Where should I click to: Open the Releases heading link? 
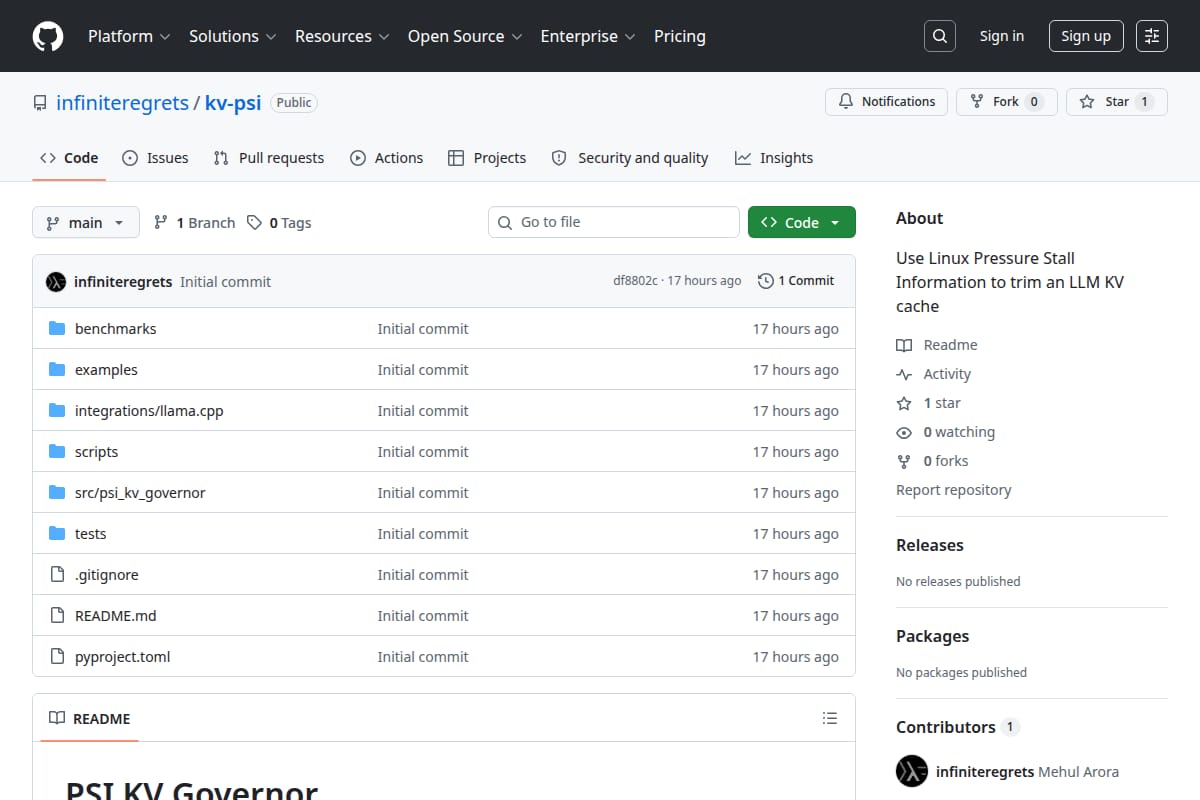coord(930,545)
